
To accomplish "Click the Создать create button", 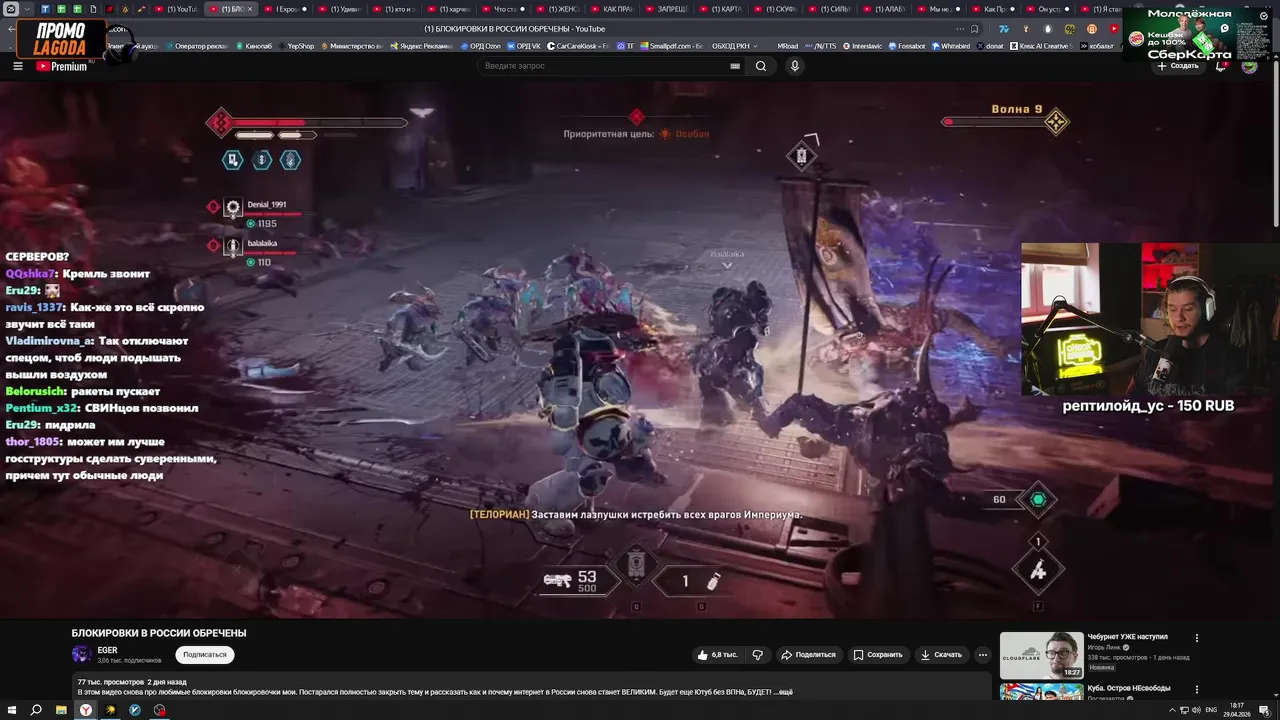I will pos(1179,66).
